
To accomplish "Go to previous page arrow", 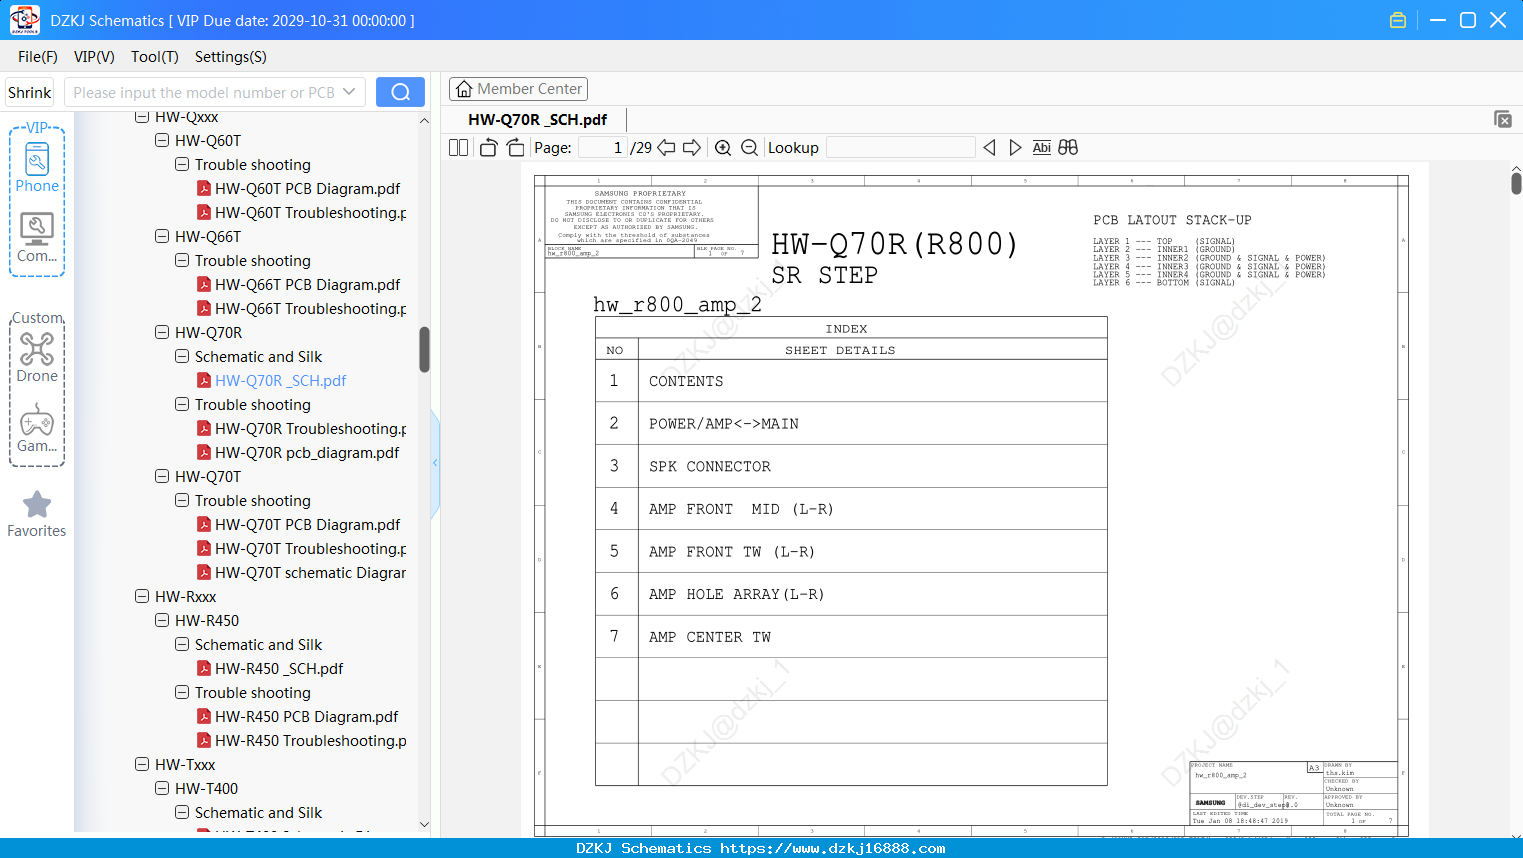I will pos(666,148).
